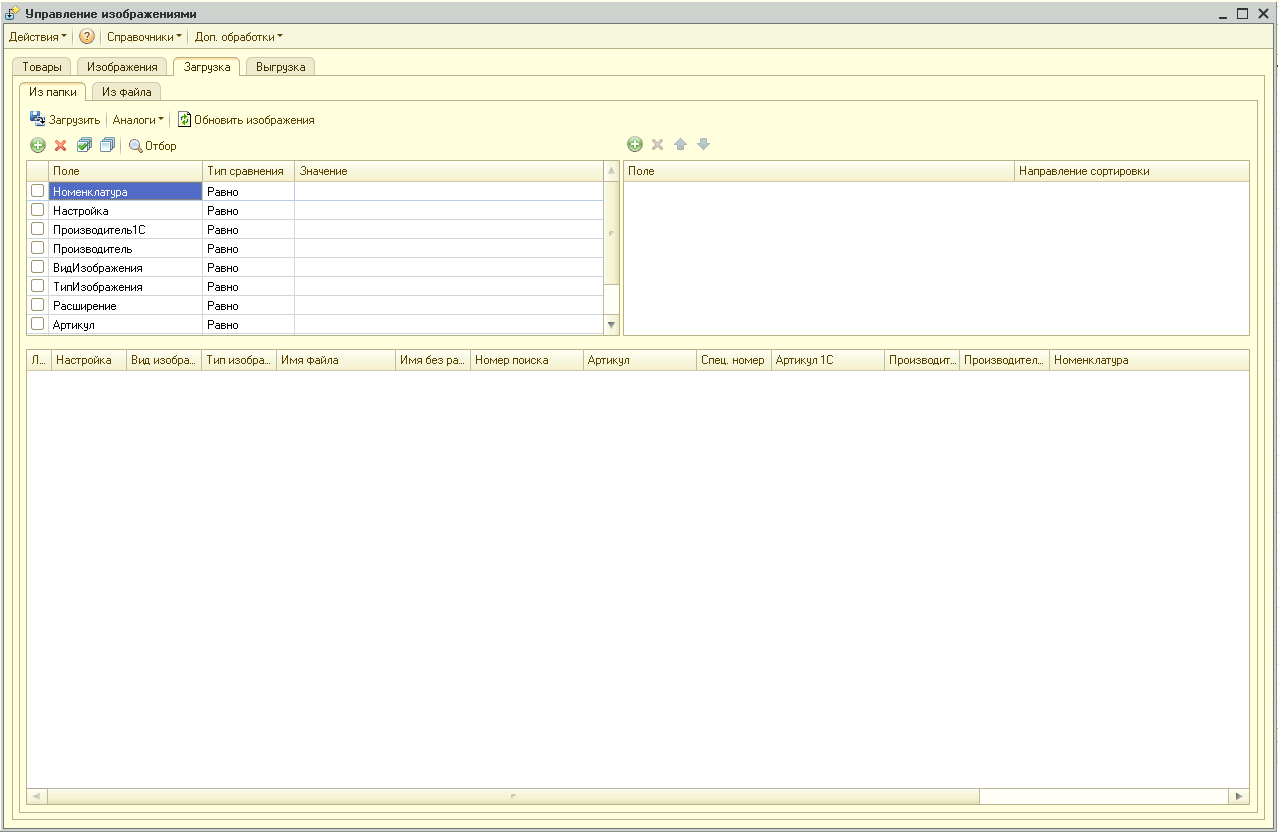Click the move sort field up arrow
1278x833 pixels.
(x=680, y=145)
